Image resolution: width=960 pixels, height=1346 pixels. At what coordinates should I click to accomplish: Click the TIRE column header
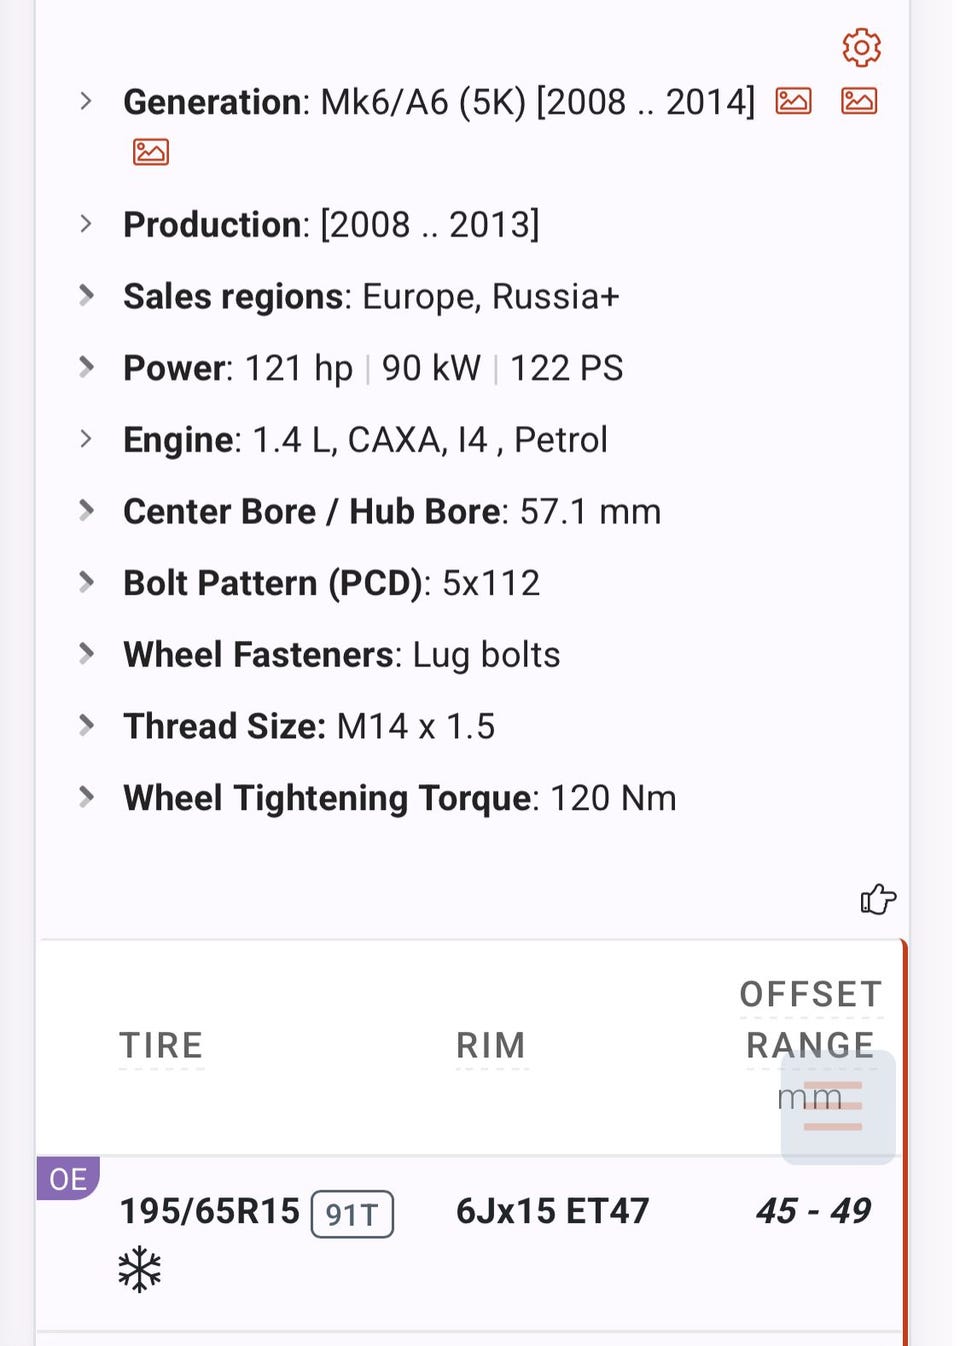[x=161, y=1046]
